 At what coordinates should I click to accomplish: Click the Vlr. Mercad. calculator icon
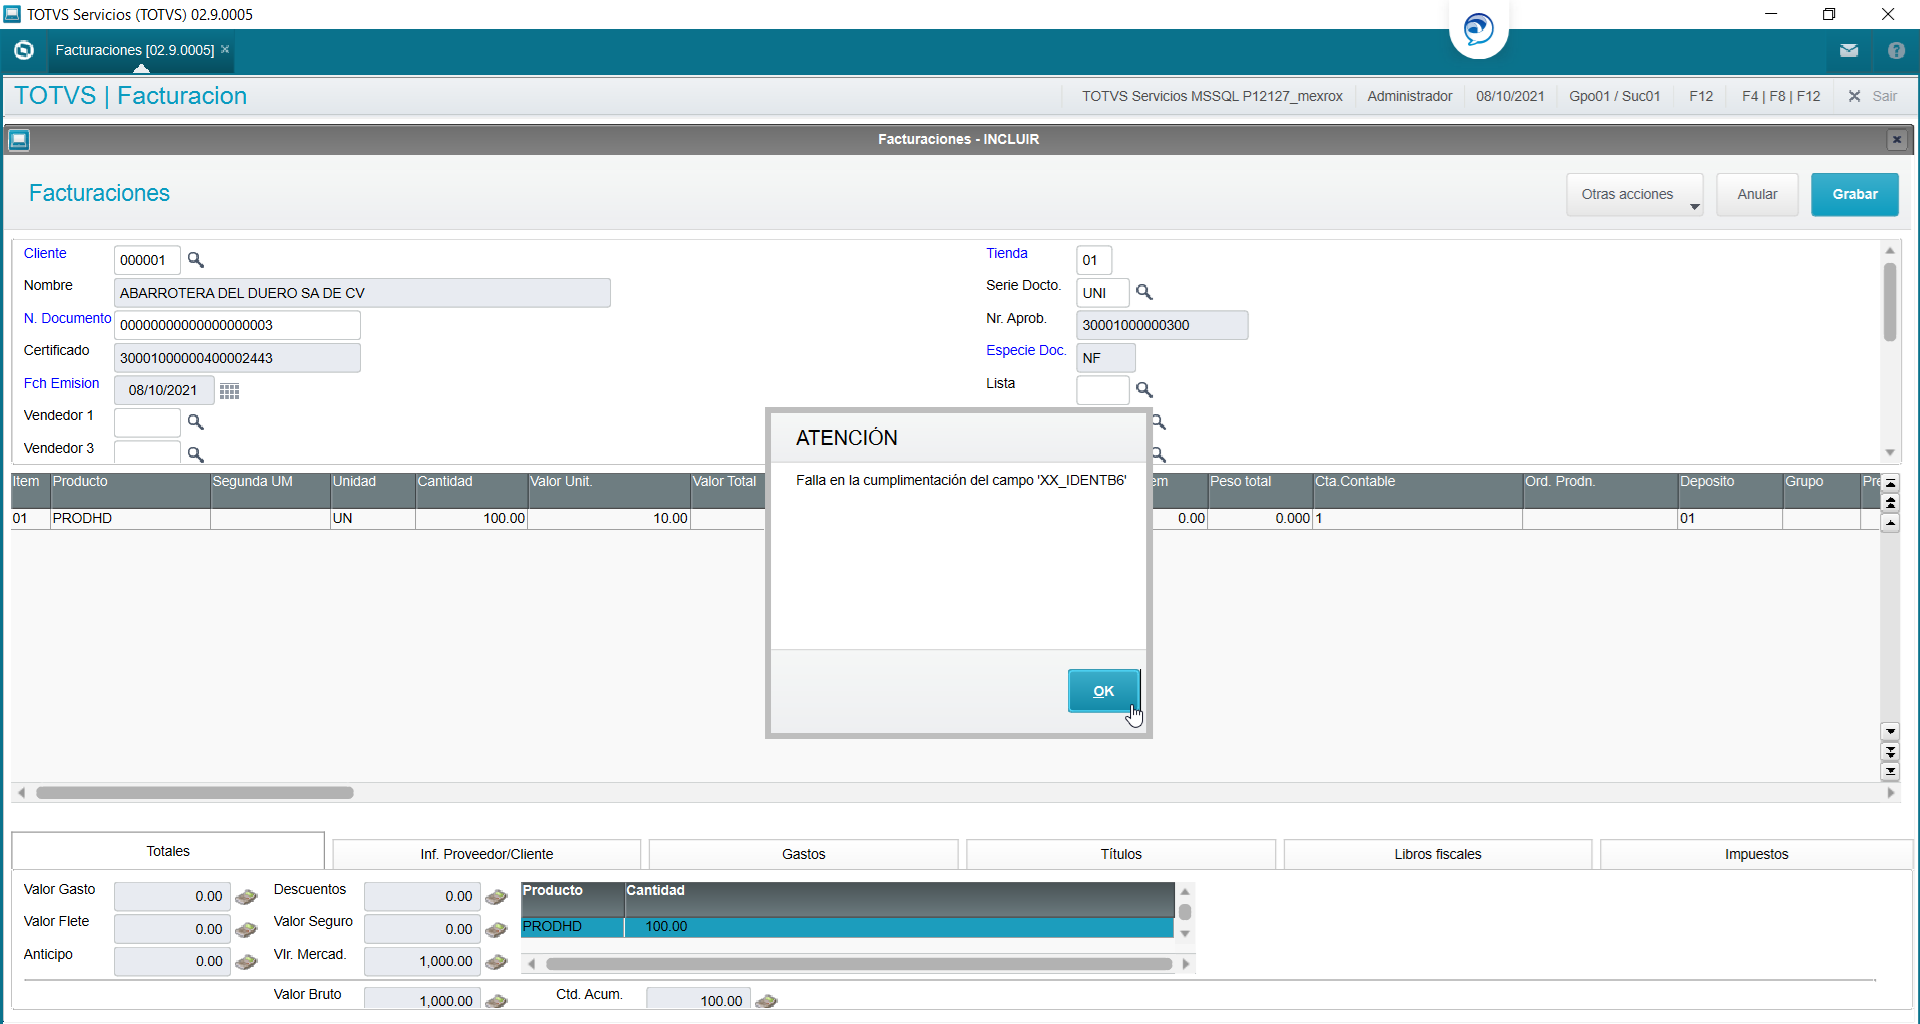[496, 962]
